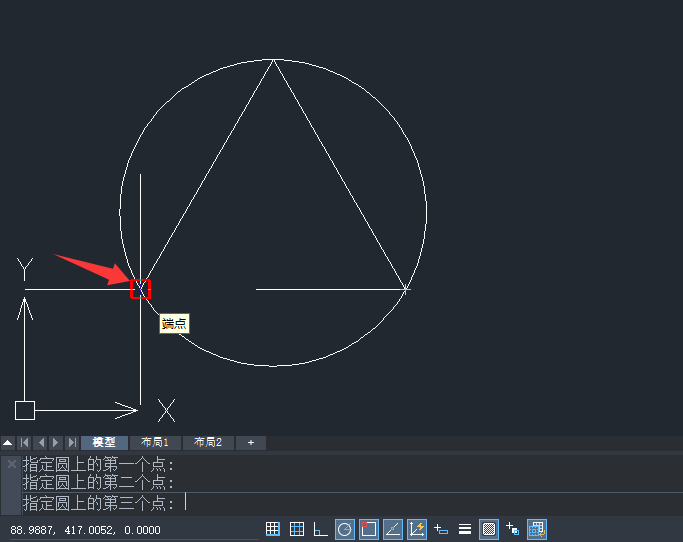Image resolution: width=683 pixels, height=542 pixels.
Task: Click command history line 指定圆上的第二个点
Action: [98, 482]
